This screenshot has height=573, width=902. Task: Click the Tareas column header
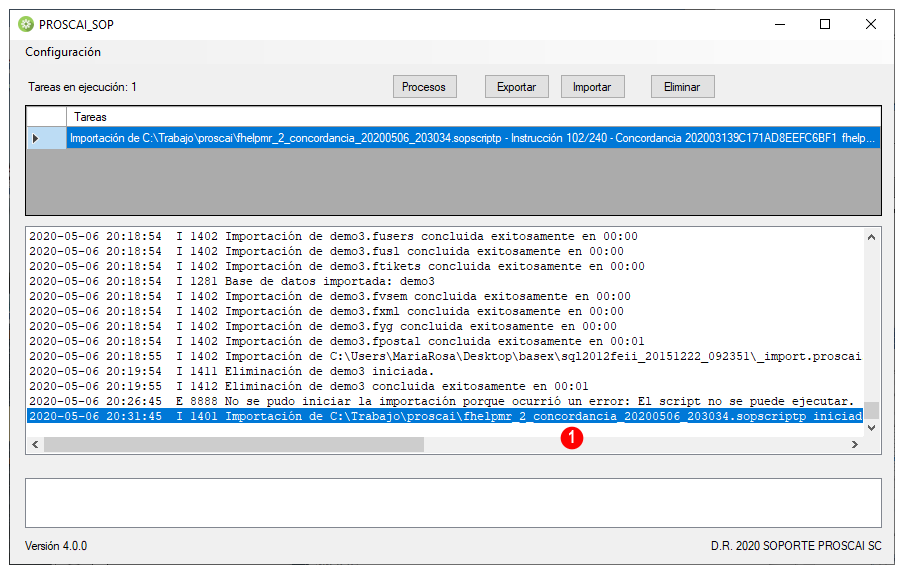click(473, 117)
